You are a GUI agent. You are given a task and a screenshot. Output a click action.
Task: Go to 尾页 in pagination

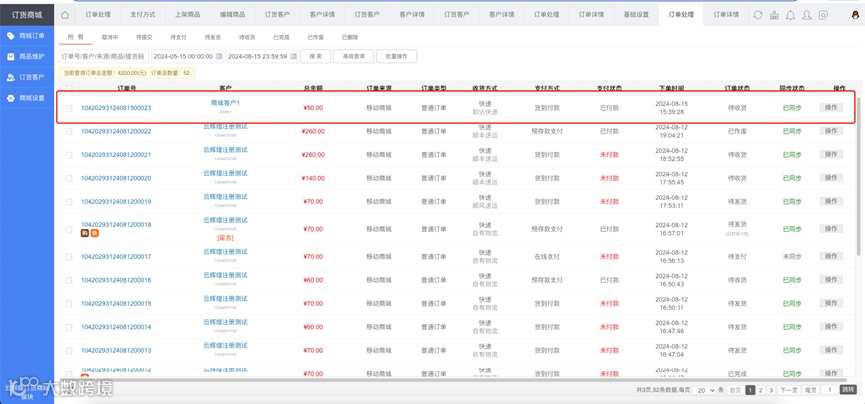pos(810,390)
